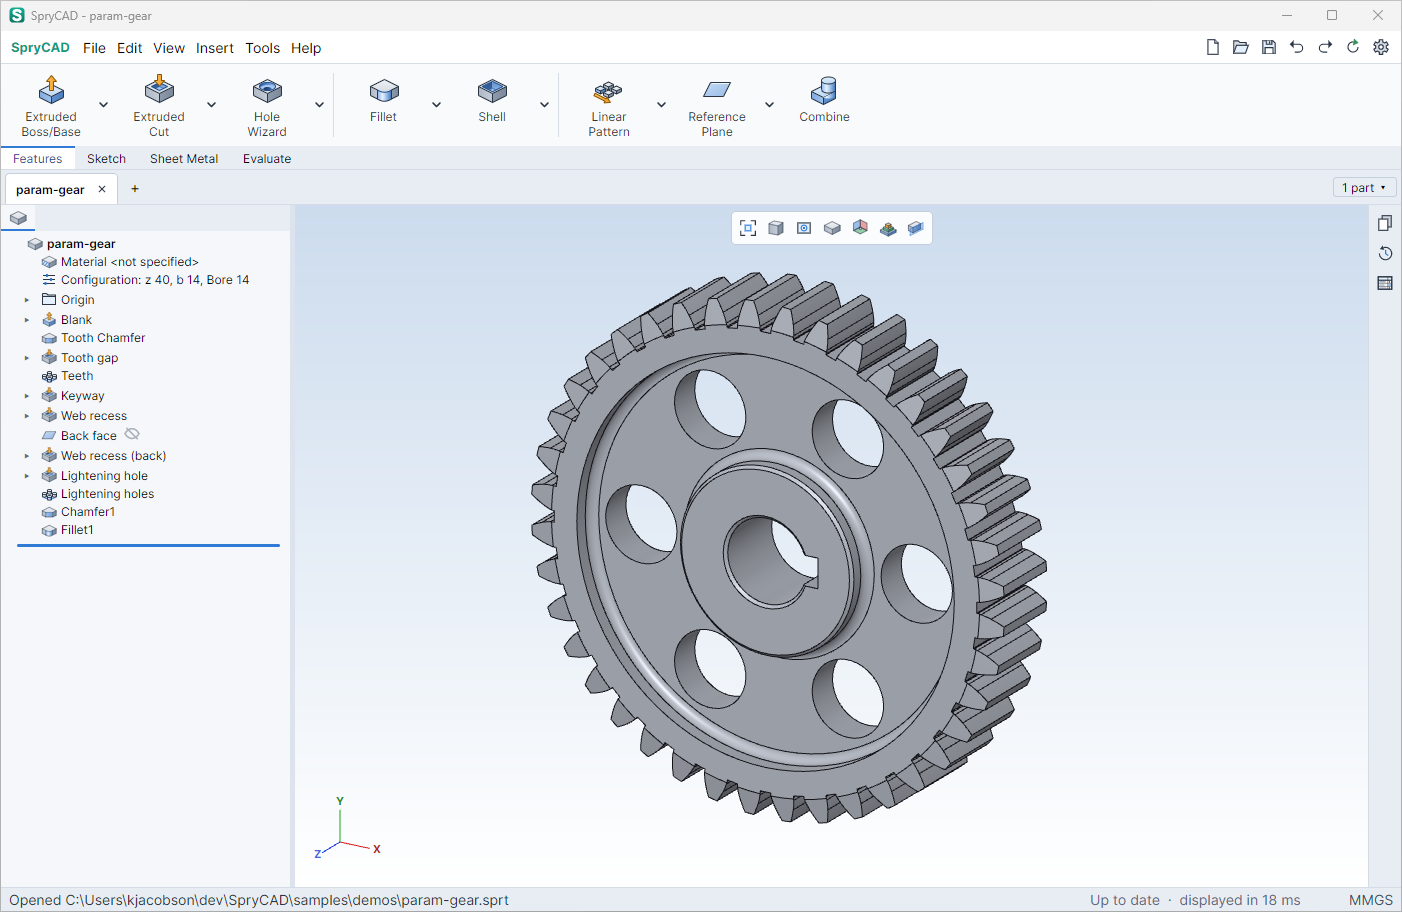Open Linear Pattern dropdown arrow
Viewport: 1402px width, 912px height.
click(x=661, y=105)
